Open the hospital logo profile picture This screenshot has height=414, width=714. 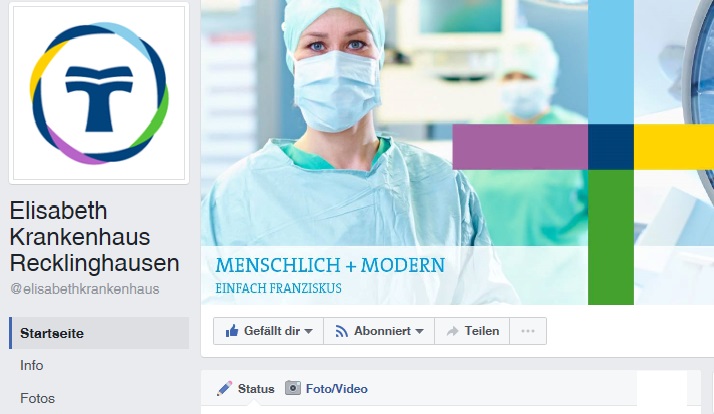[x=99, y=93]
